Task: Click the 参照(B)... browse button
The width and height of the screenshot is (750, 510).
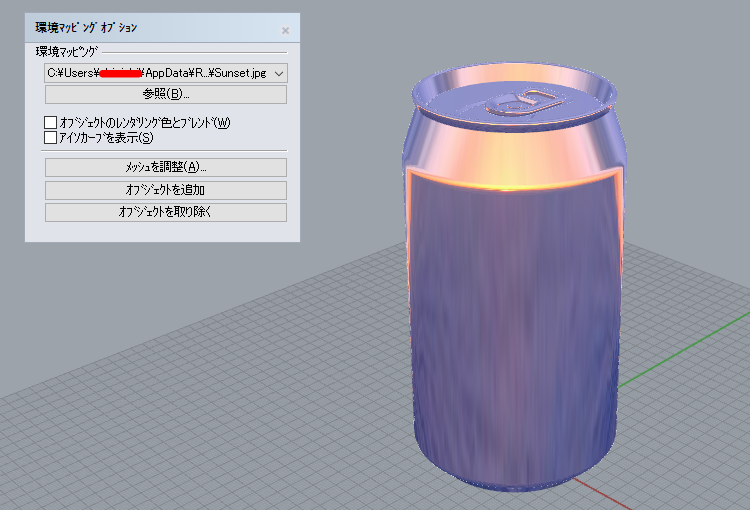Action: tap(165, 94)
